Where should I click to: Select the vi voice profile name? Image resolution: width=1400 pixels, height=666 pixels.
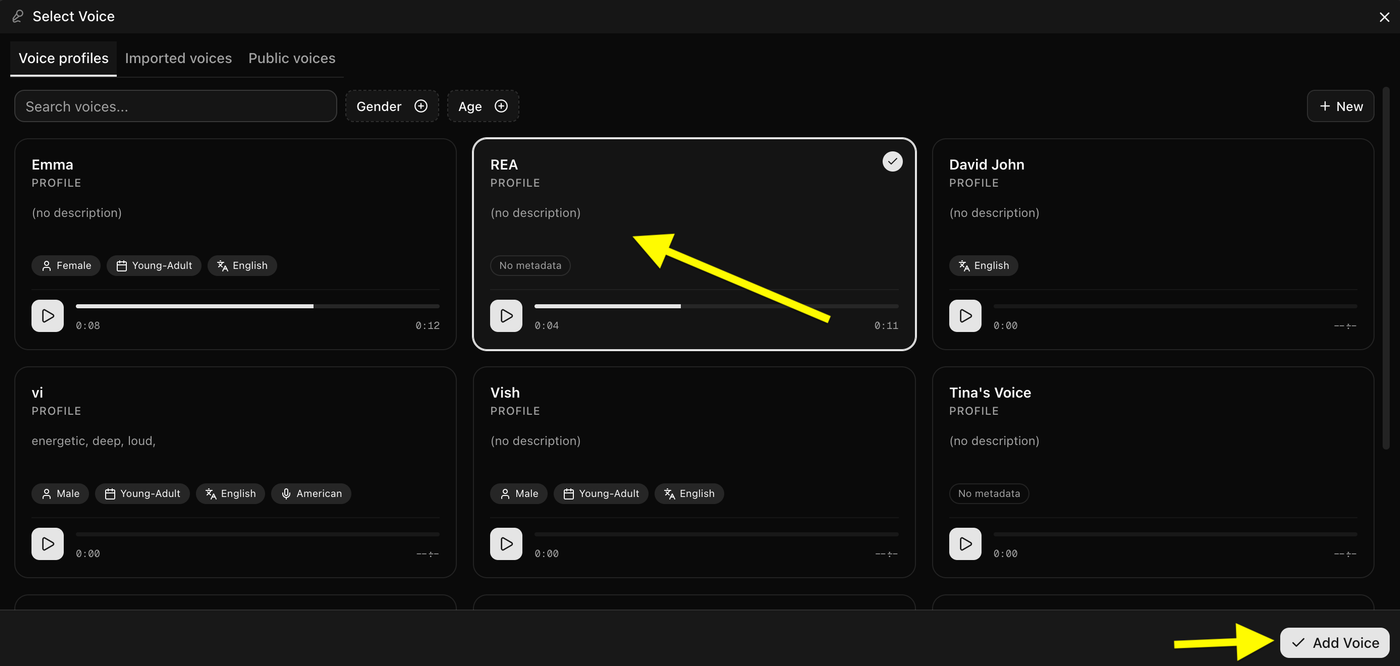pos(37,392)
